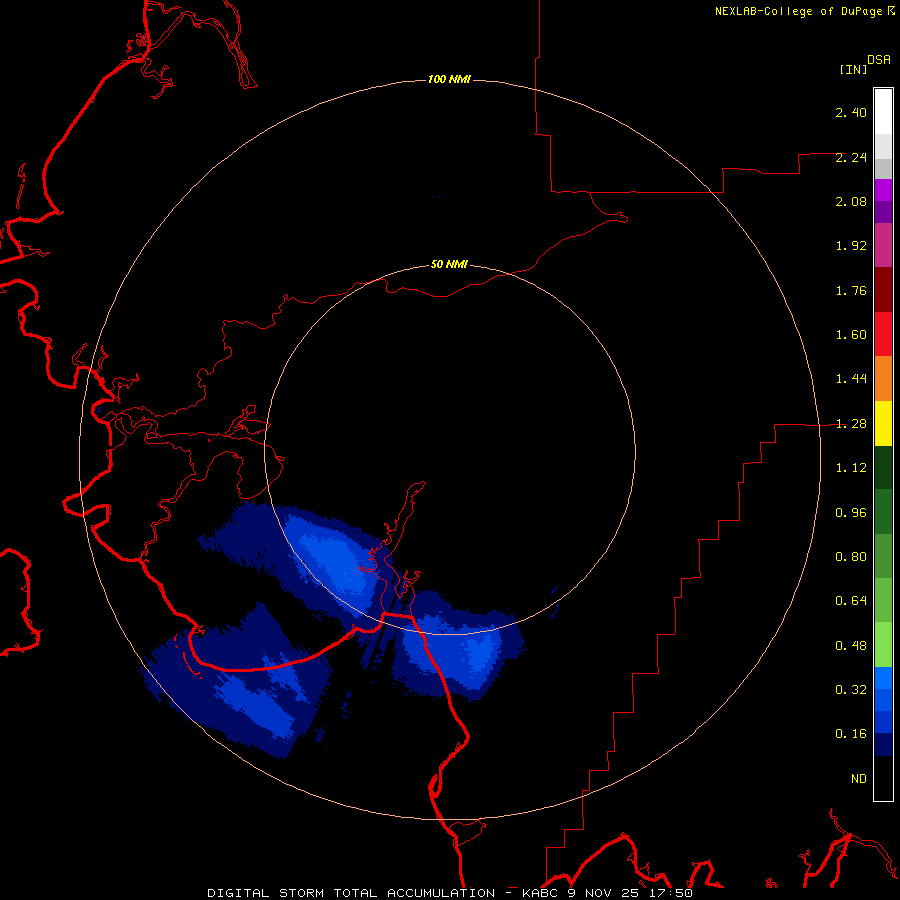
Task: Click the 0.96 legend value
Action: 851,513
